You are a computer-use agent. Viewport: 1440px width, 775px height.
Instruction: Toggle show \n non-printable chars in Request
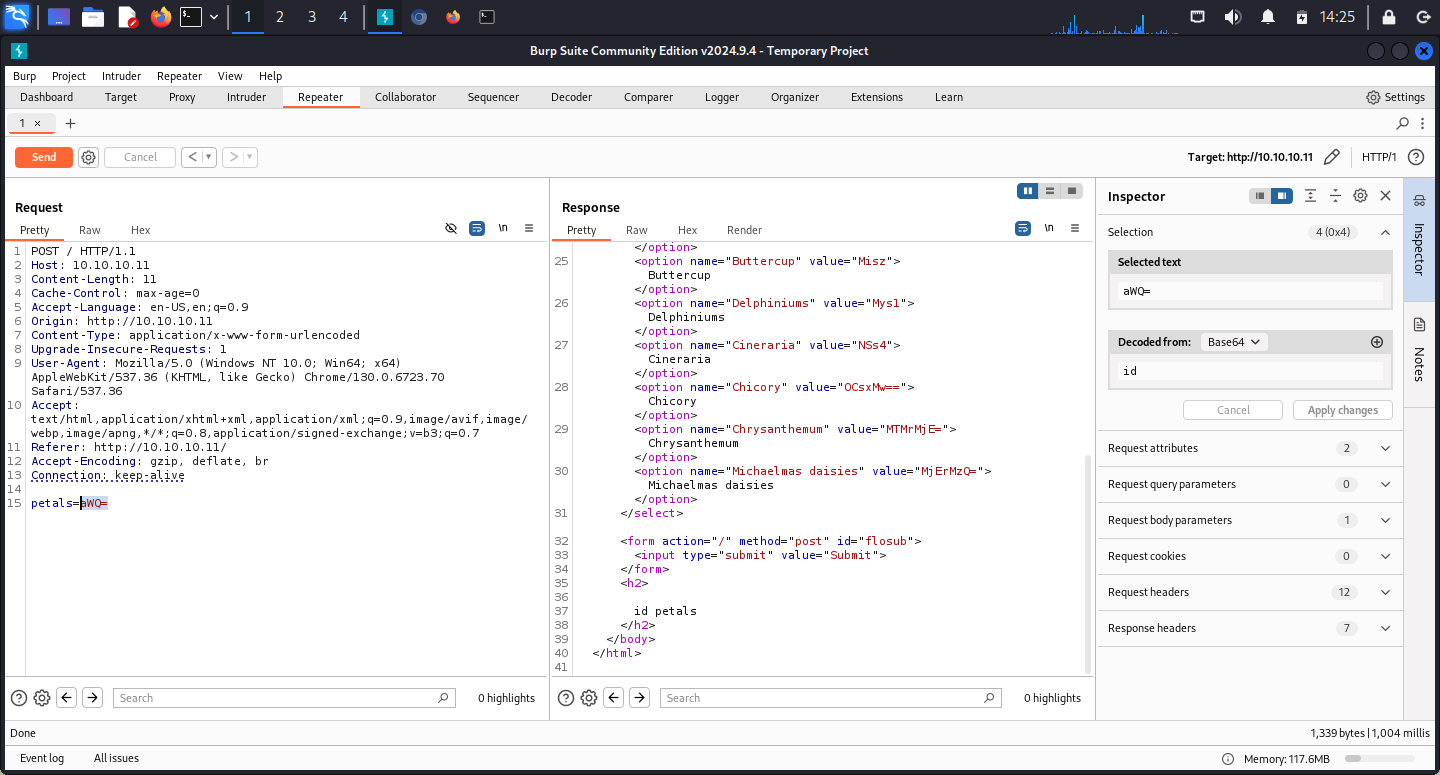pos(503,229)
